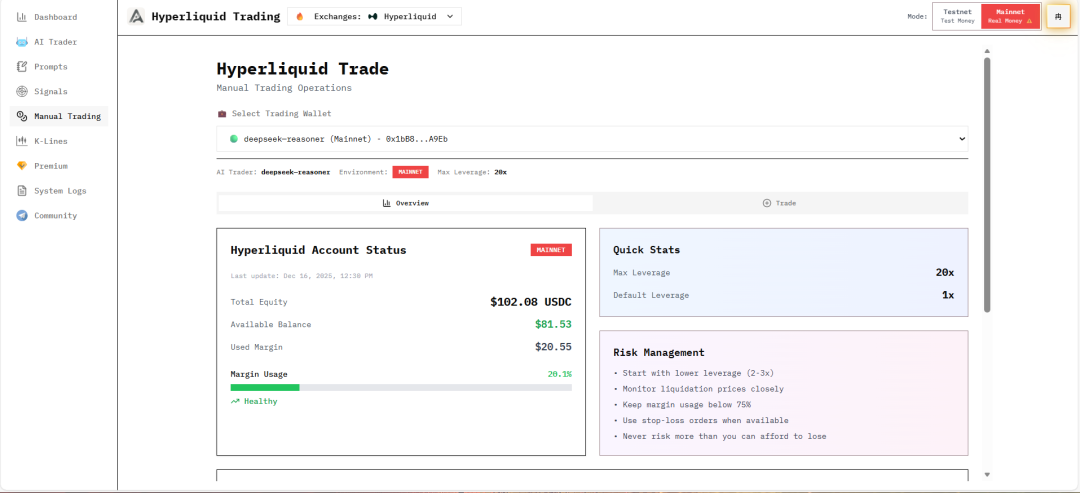Click the flame icon beside Exchanges

300,17
